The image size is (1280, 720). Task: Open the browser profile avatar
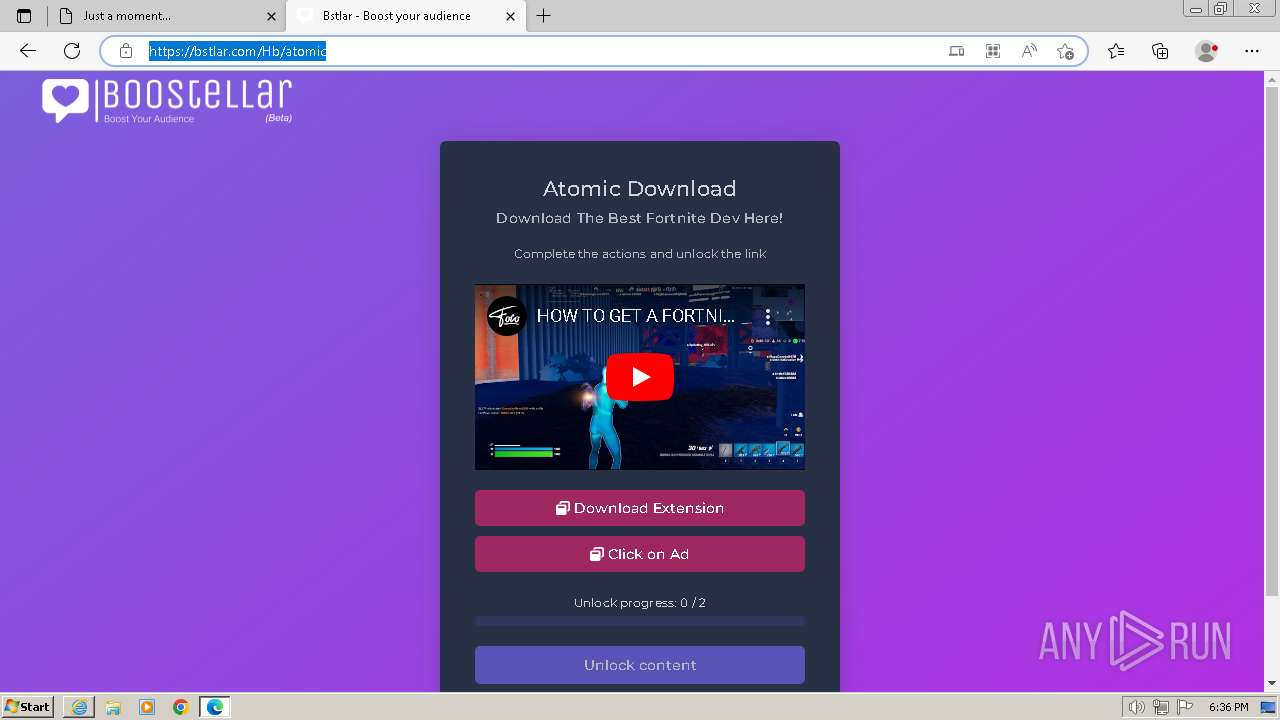(x=1207, y=51)
